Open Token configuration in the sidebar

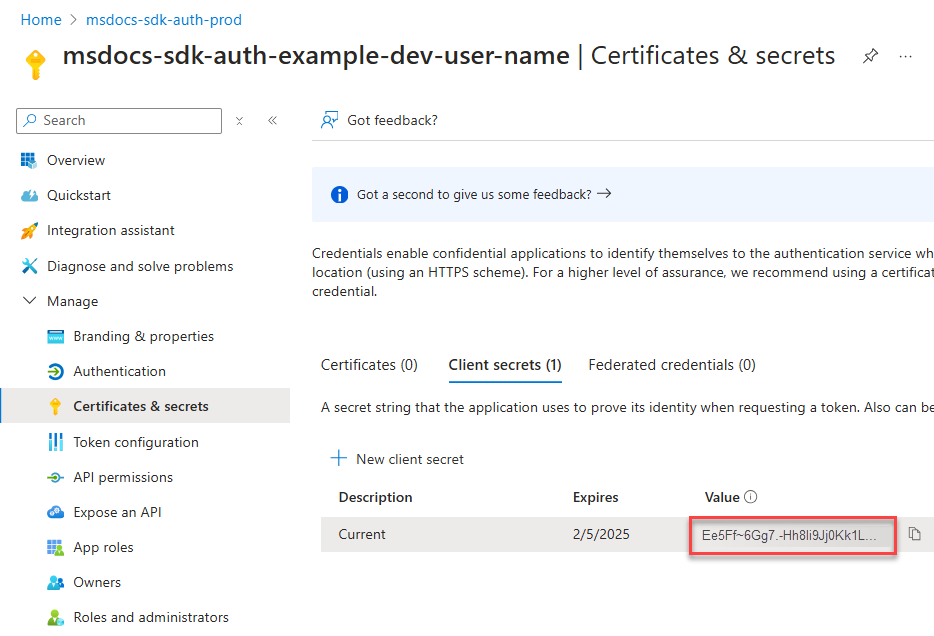136,442
